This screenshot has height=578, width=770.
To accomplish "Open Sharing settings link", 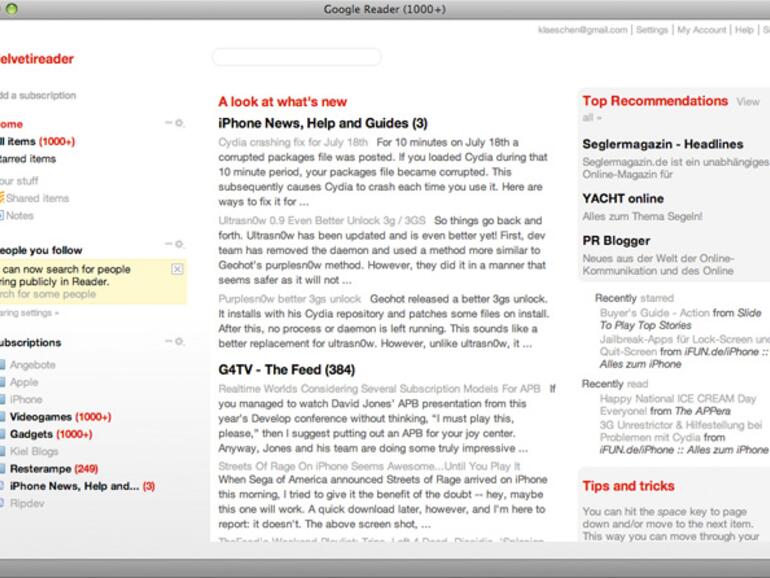I will tap(29, 313).
